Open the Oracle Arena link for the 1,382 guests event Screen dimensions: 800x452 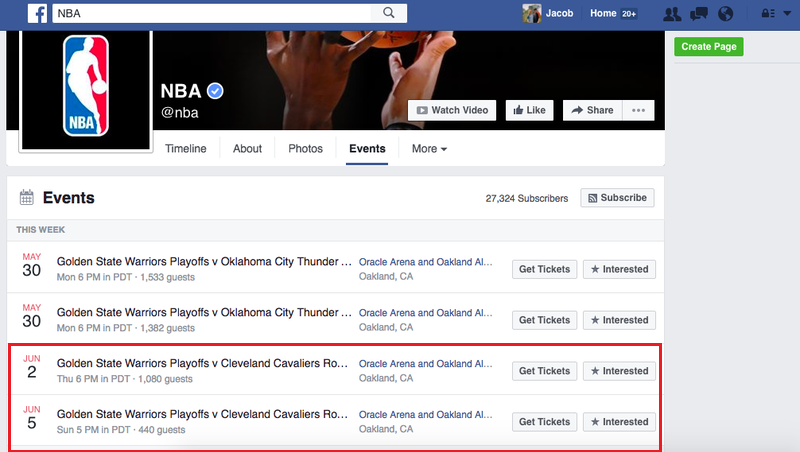426,313
